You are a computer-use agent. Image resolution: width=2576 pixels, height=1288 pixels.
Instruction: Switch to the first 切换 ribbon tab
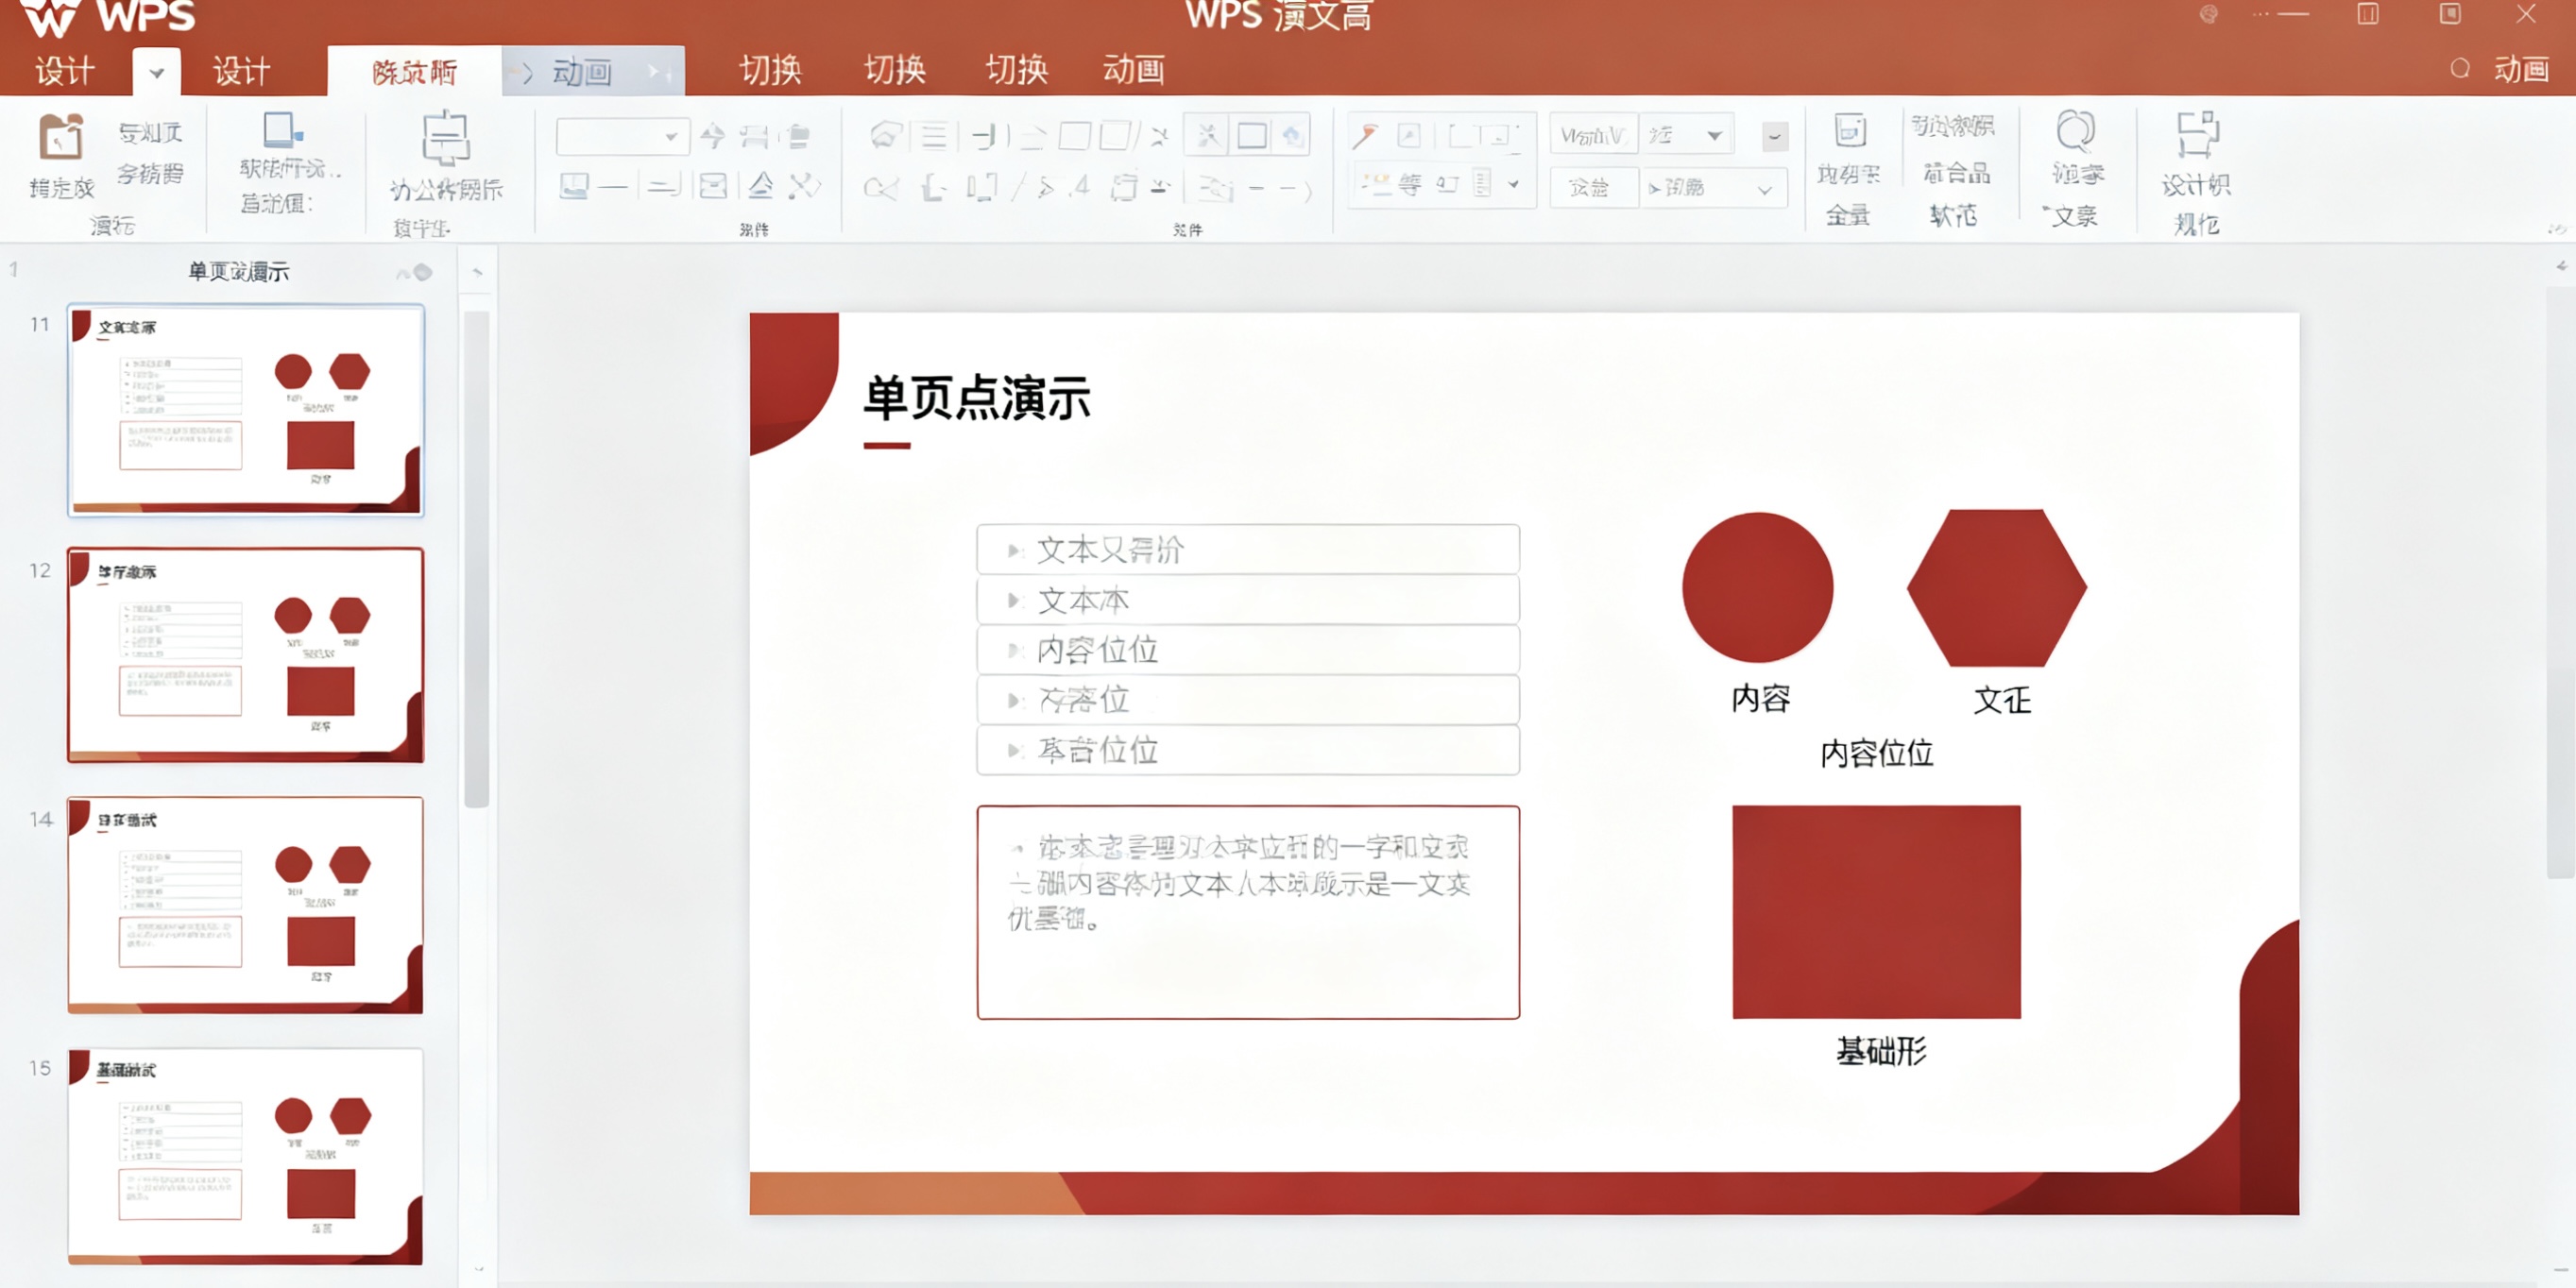click(x=770, y=69)
